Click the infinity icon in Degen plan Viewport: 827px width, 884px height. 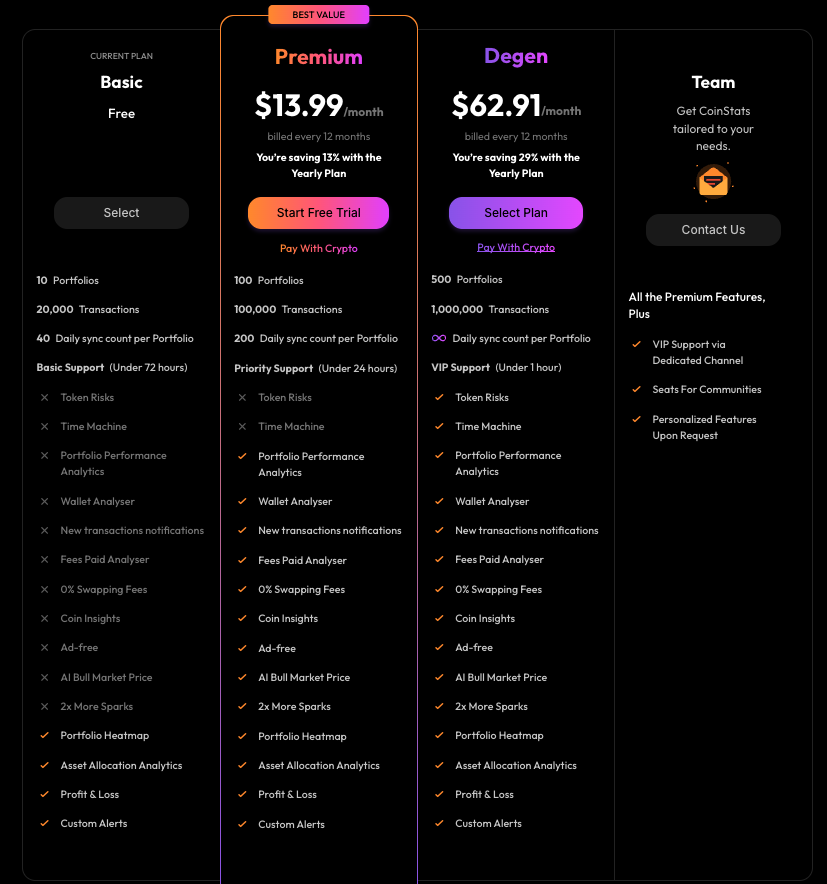pos(438,338)
